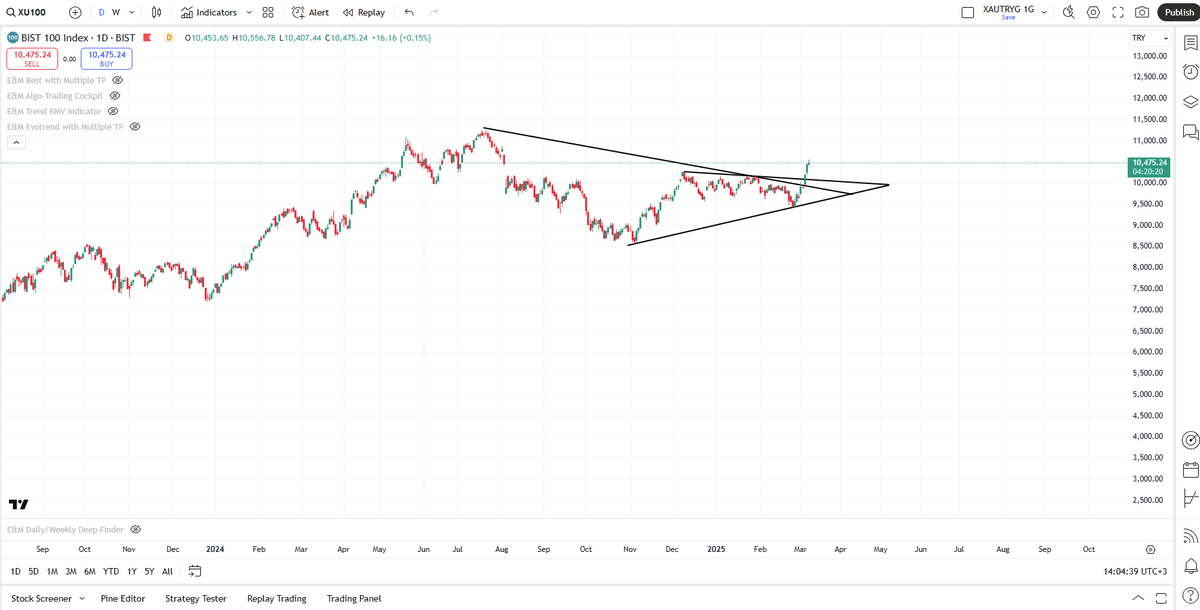This screenshot has width=1200, height=610.
Task: Start bar Replay mode
Action: point(364,12)
